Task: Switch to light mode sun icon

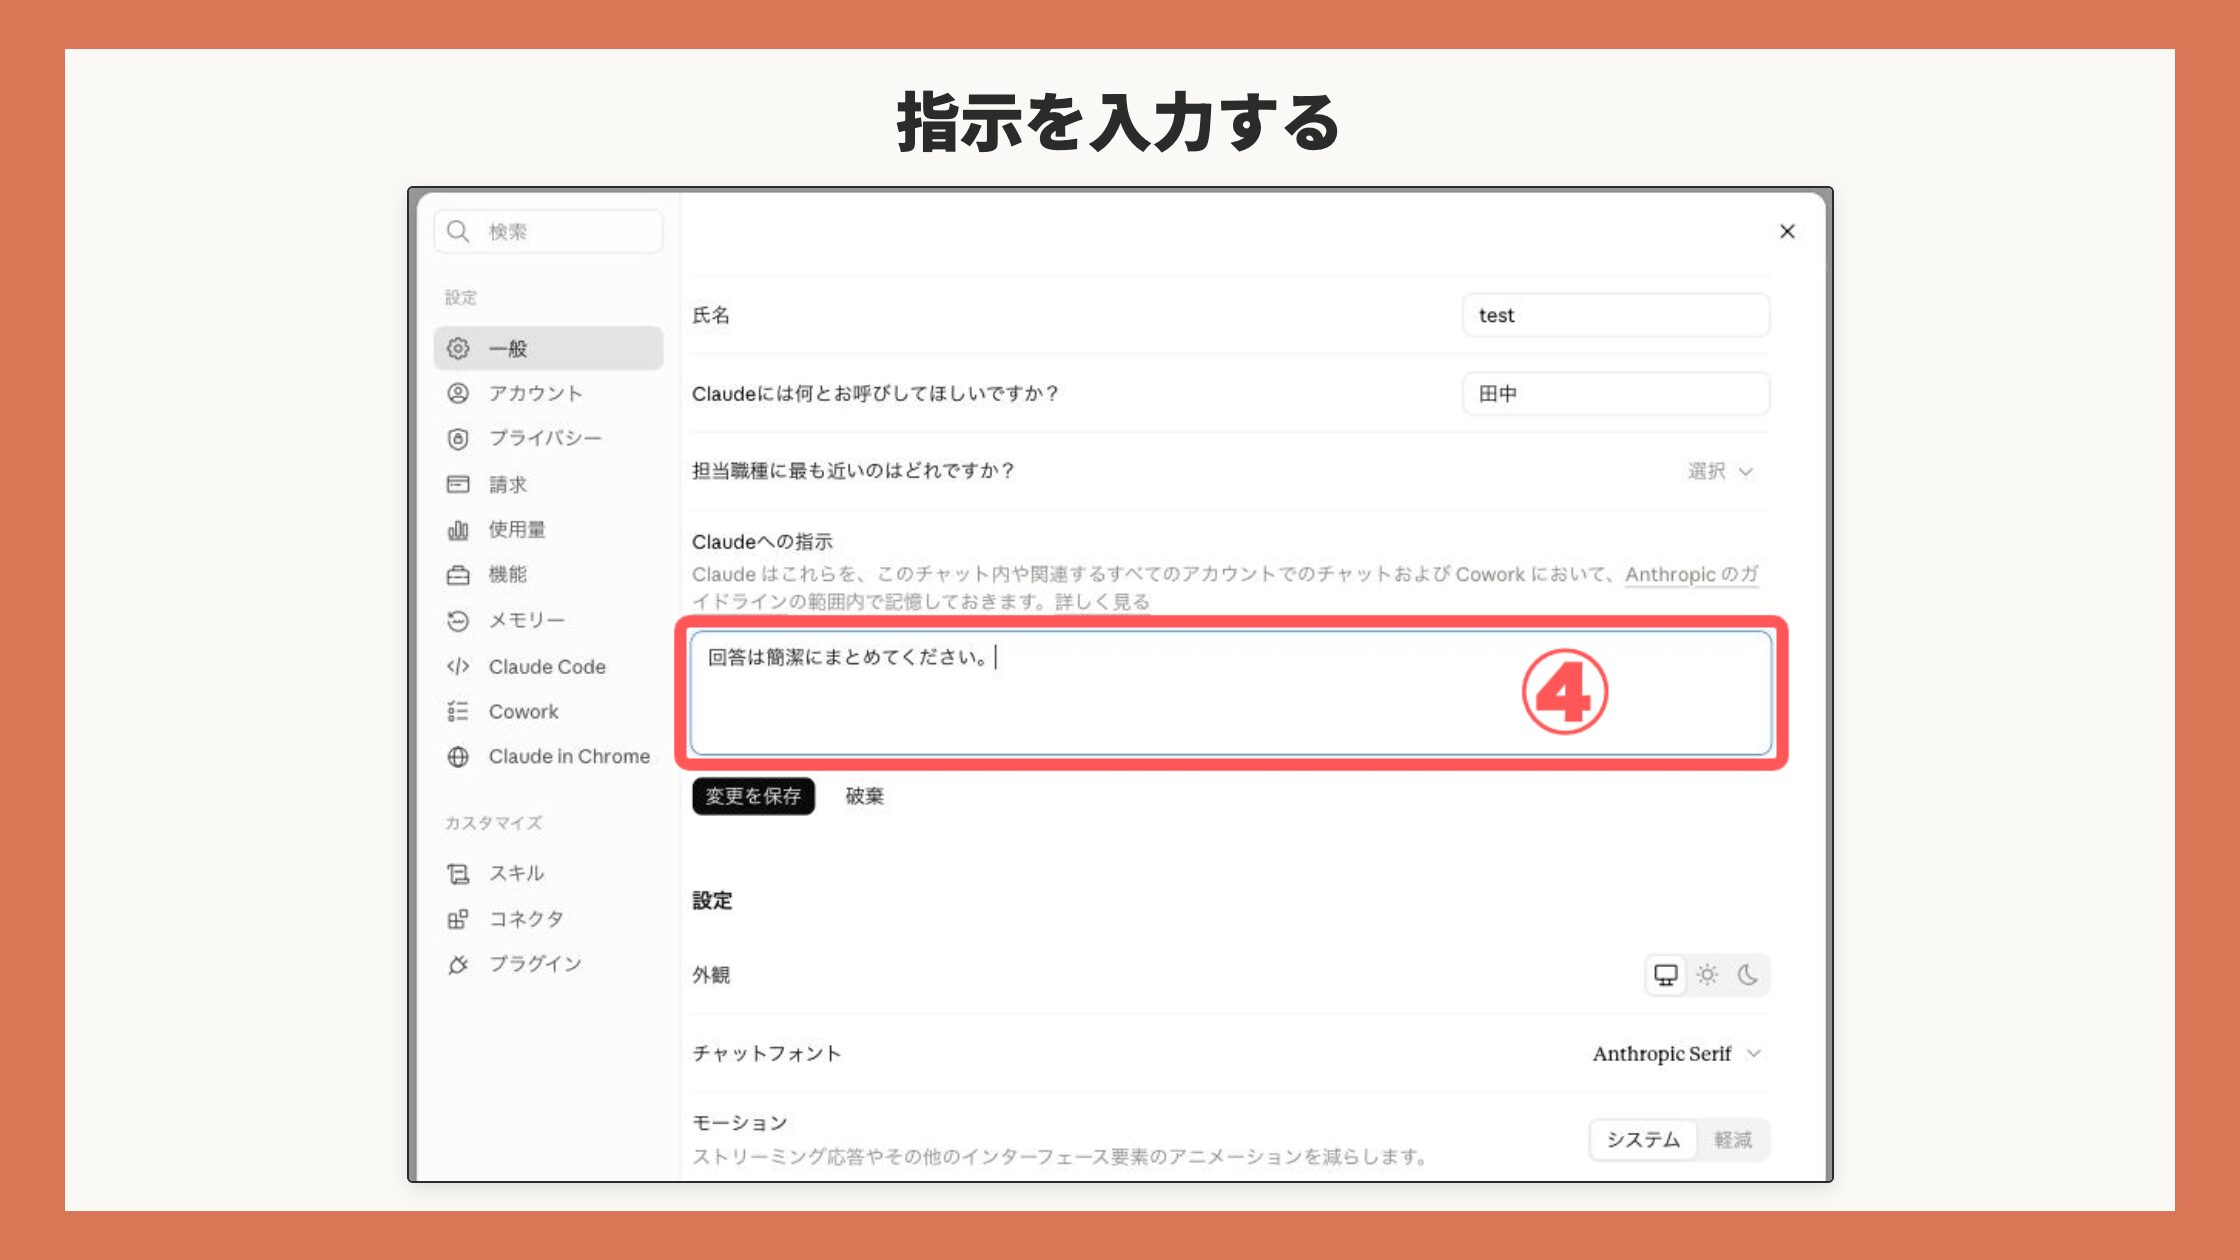Action: (1707, 975)
